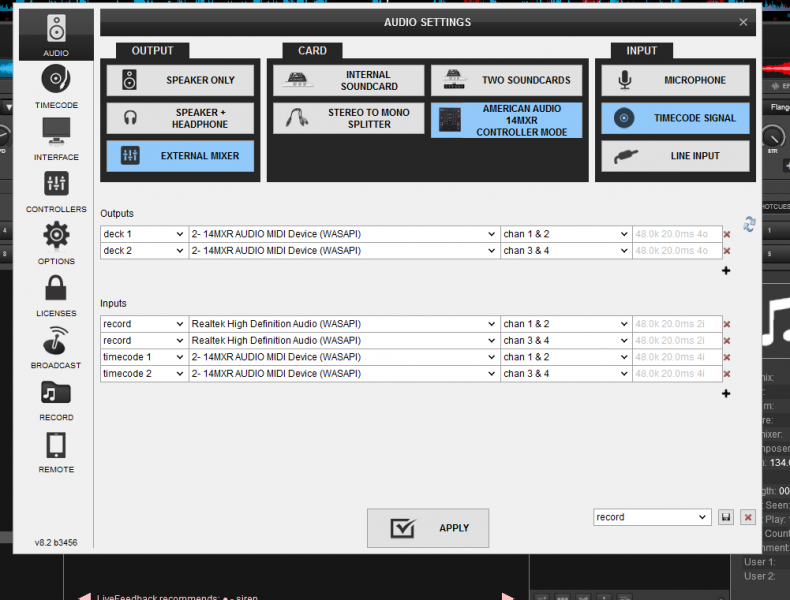
Task: Open the Broadcast settings section
Action: point(56,348)
